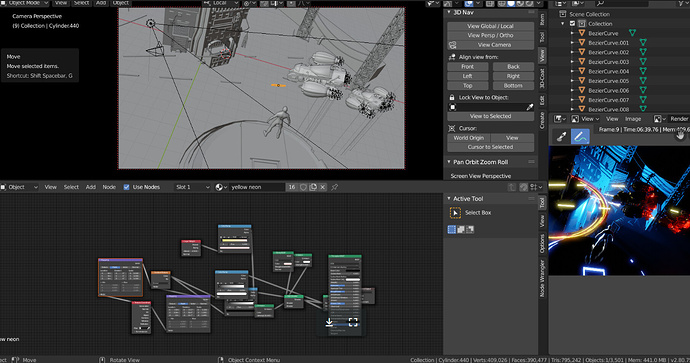Click the black-white color ramp gradient in middle node
The width and height of the screenshot is (690, 363).
pyautogui.click(x=231, y=287)
